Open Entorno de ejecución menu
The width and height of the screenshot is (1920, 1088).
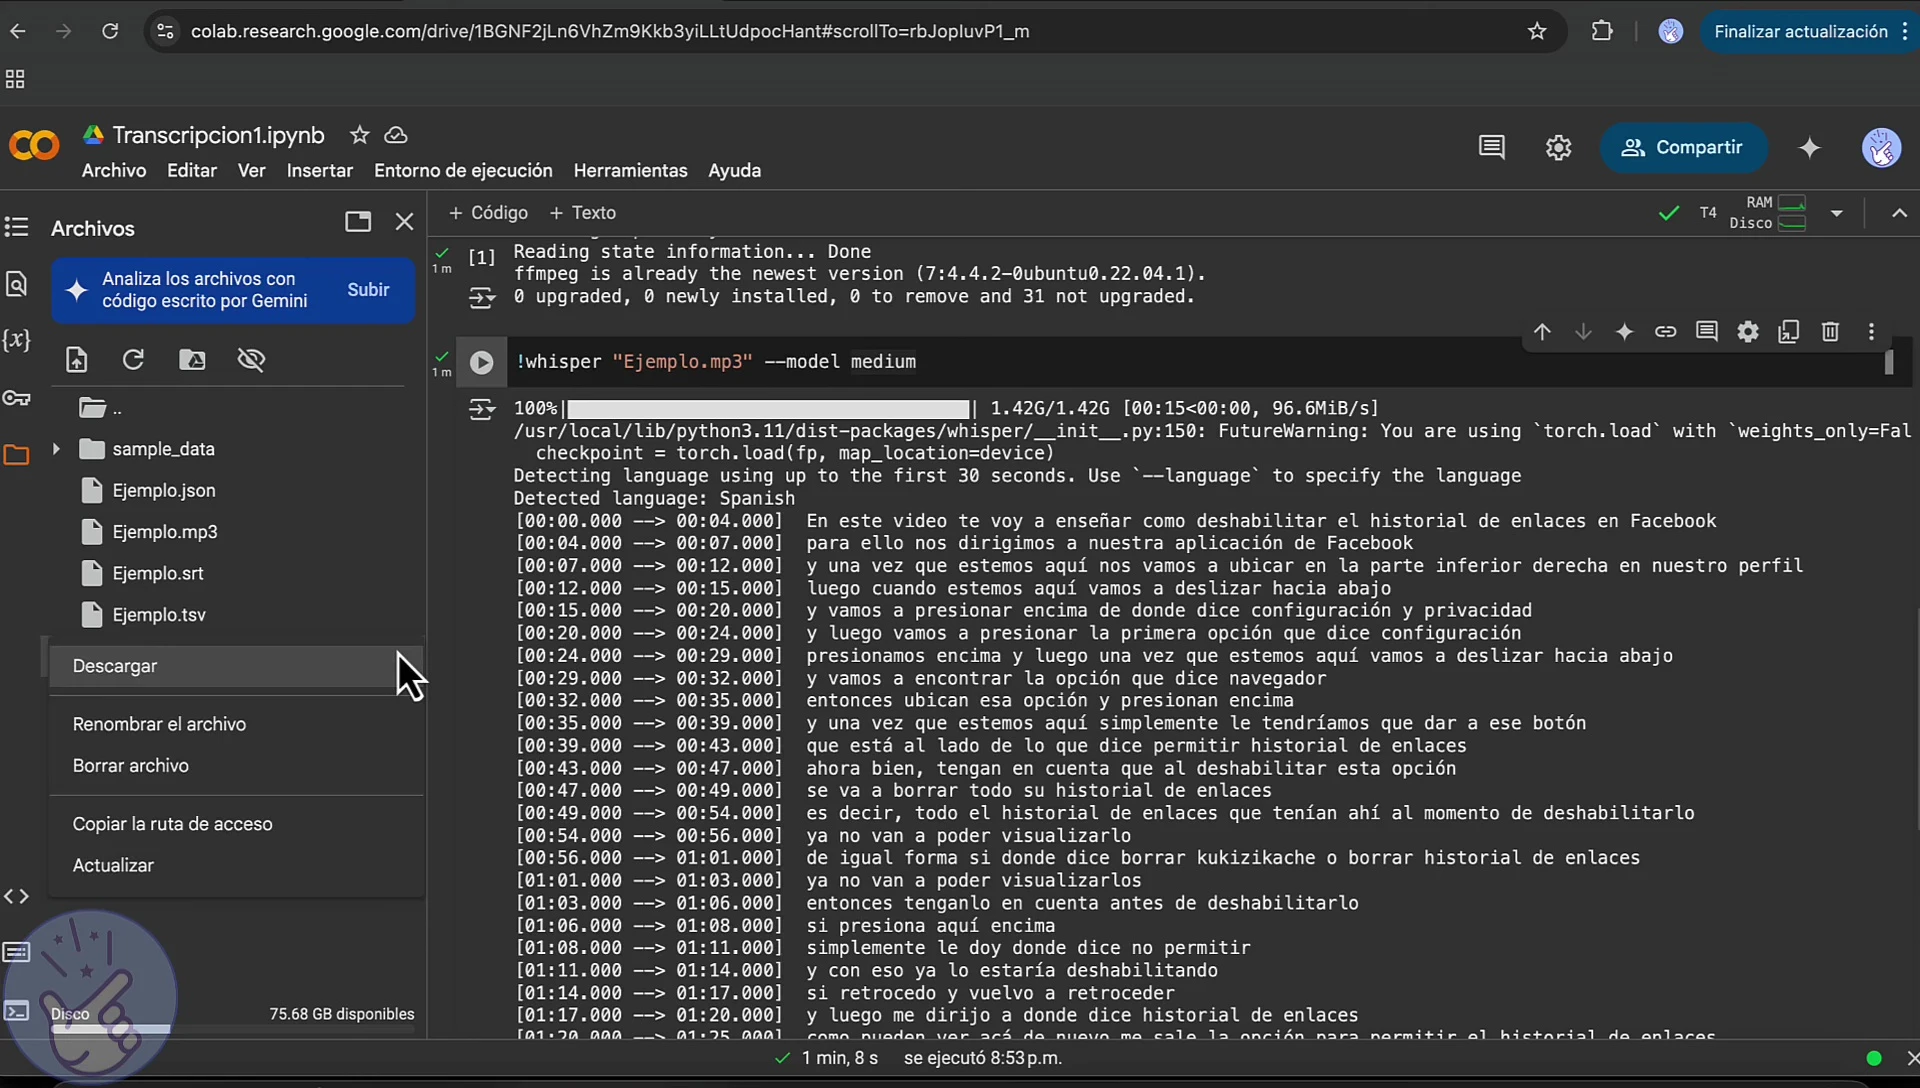463,171
